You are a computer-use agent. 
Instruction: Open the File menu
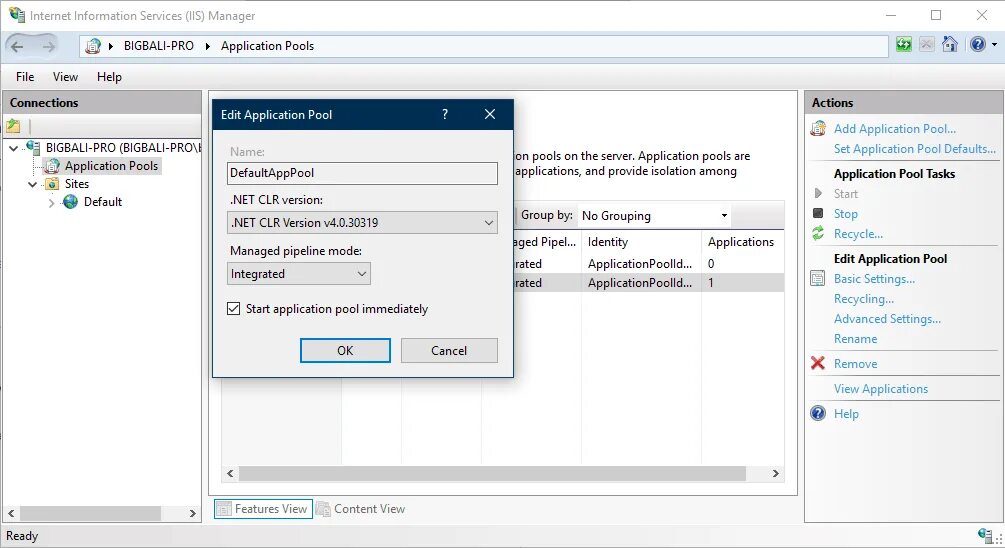[x=25, y=77]
